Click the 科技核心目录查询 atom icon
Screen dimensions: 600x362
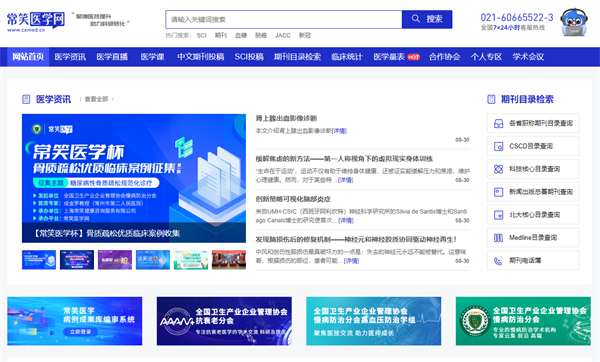[x=499, y=169]
